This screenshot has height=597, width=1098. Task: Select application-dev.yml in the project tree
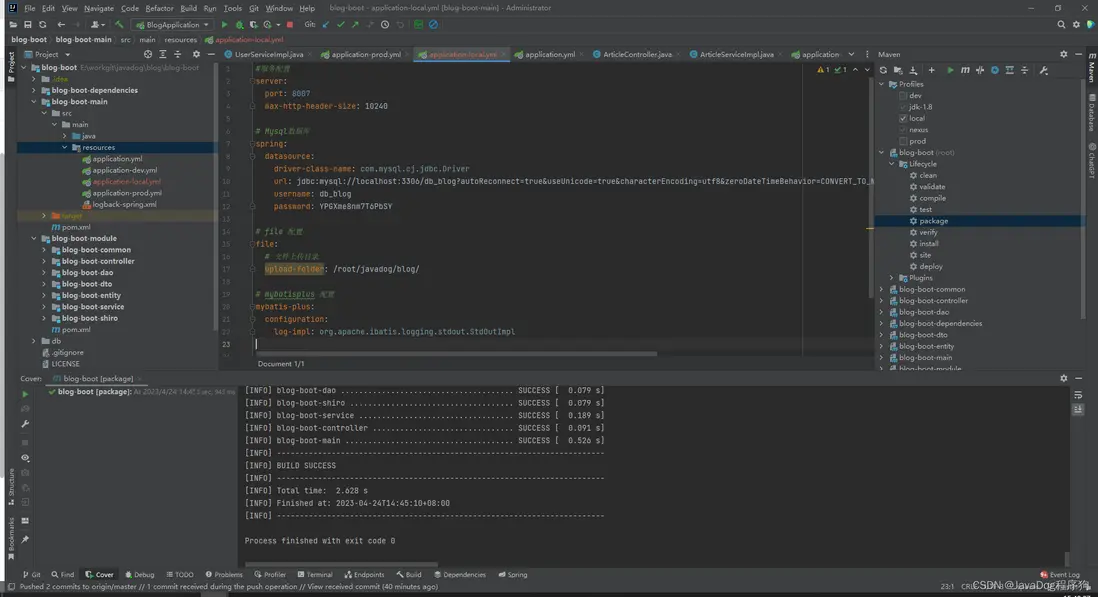click(125, 170)
